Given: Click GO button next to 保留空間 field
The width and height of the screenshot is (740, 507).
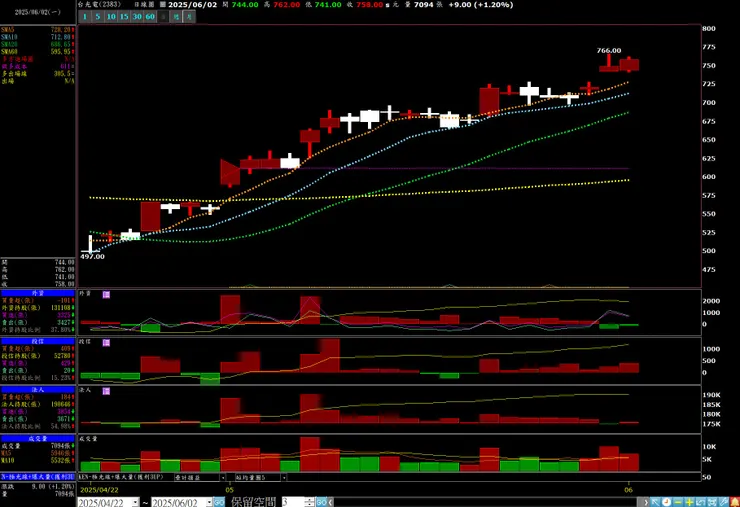Looking at the screenshot, I should [321, 502].
